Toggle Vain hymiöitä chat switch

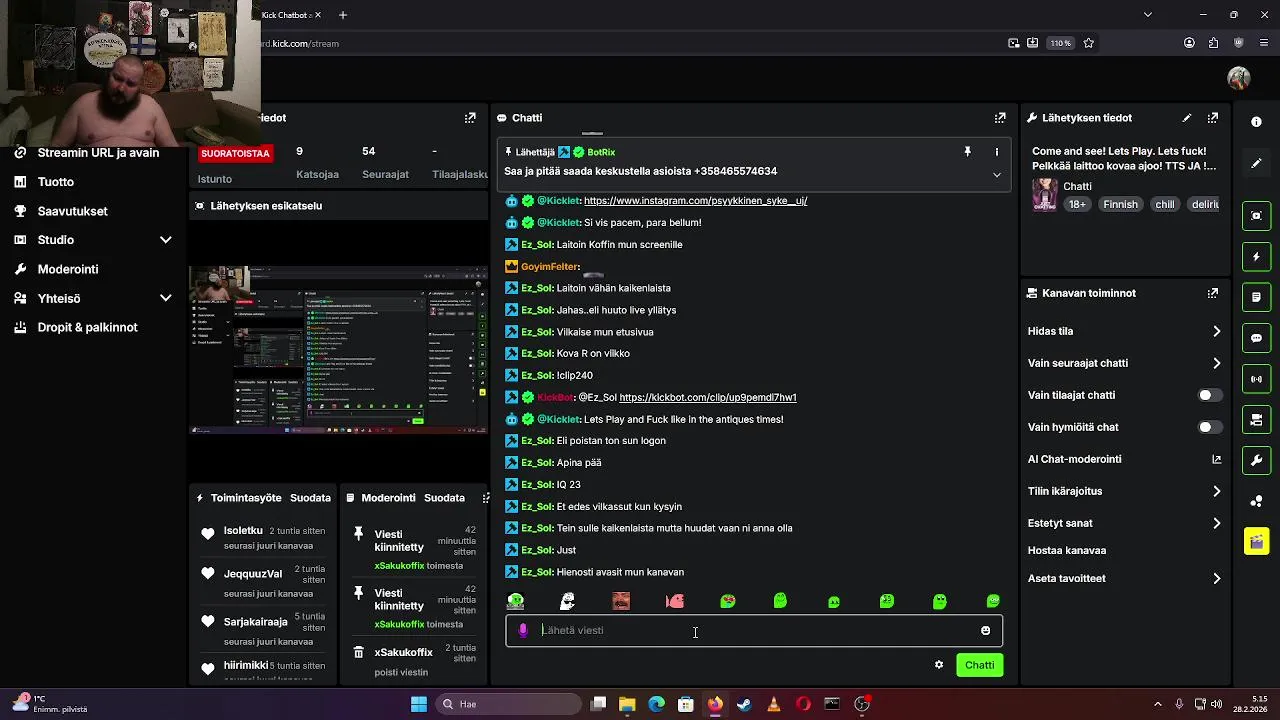pos(1209,427)
